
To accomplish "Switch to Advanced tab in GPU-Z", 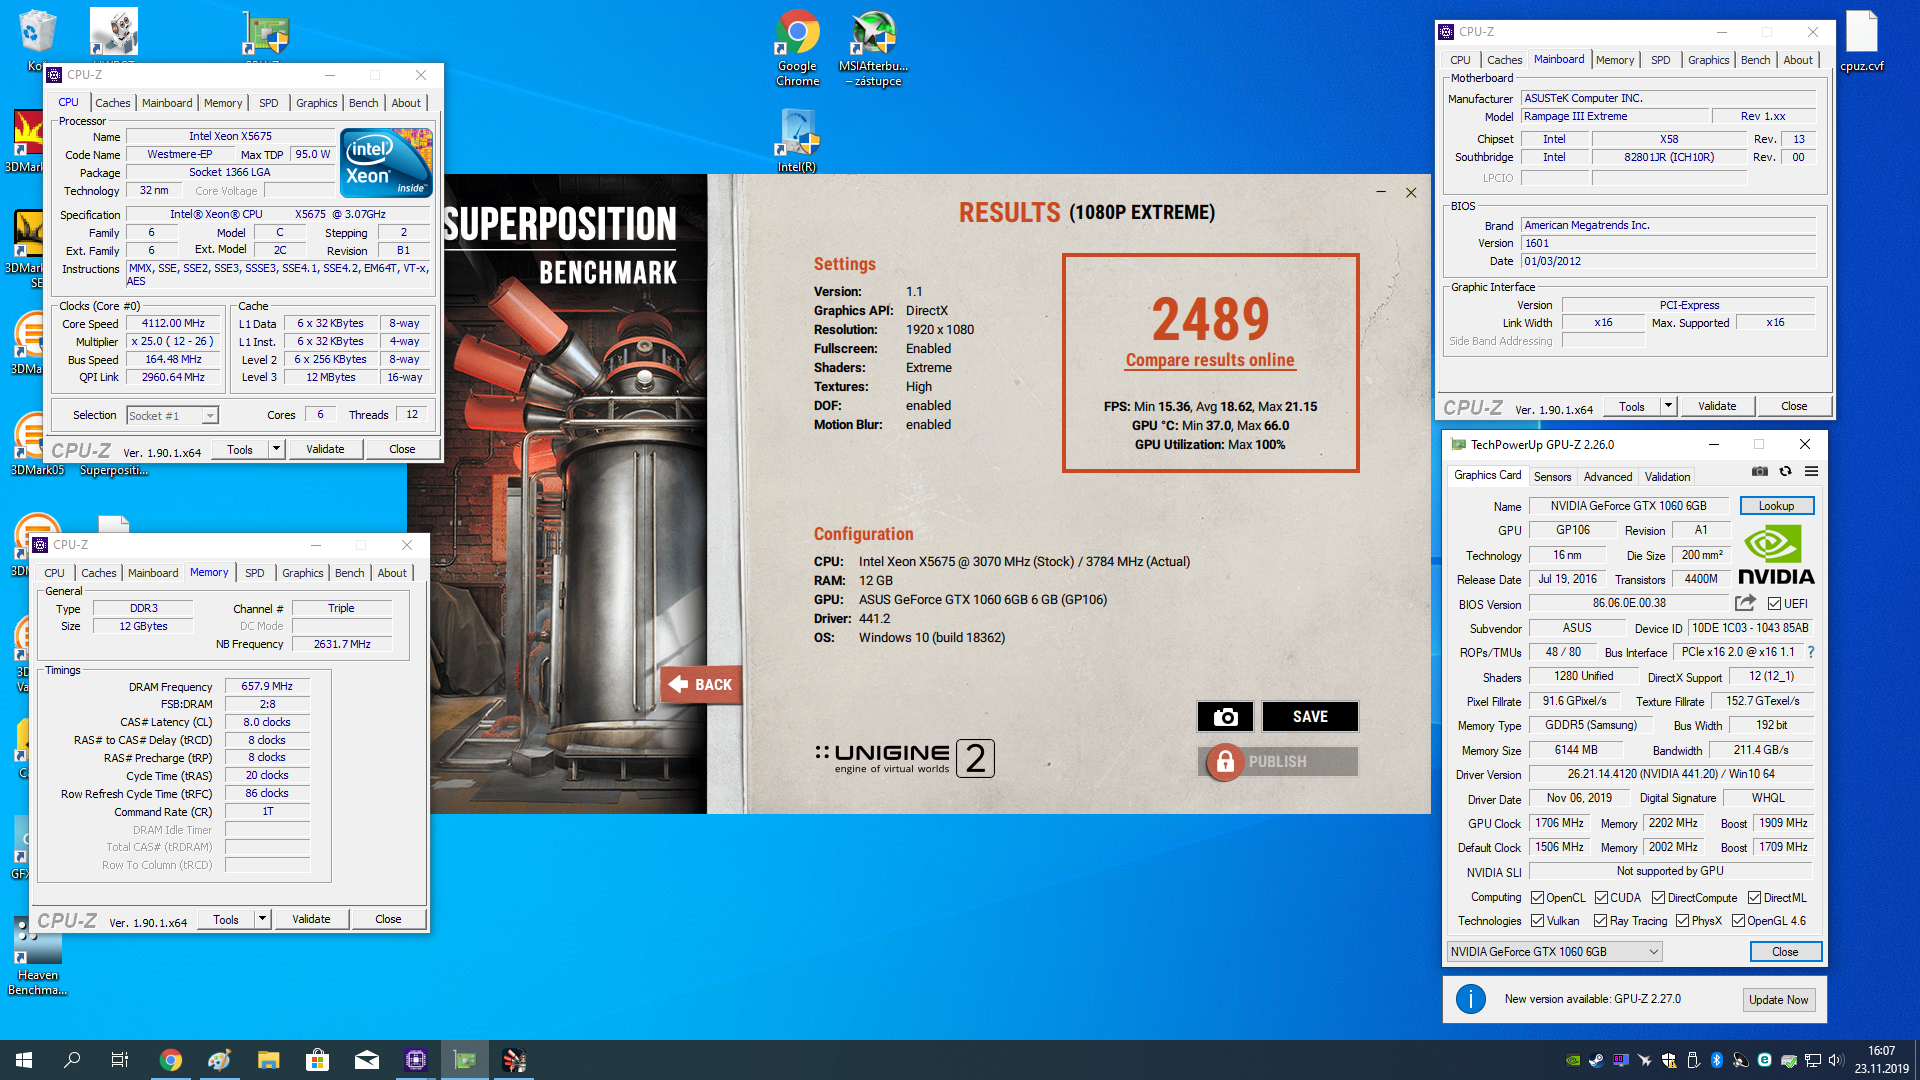I will click(x=1607, y=477).
